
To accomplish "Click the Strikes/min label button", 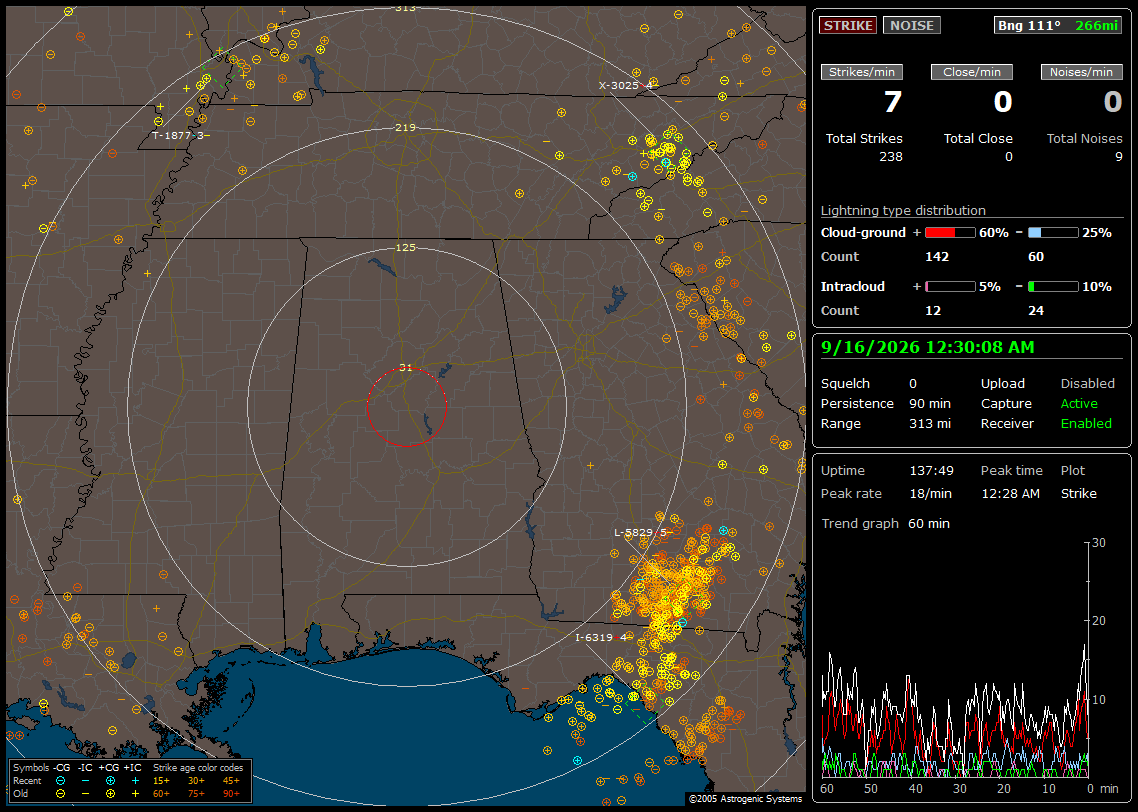I will [861, 72].
